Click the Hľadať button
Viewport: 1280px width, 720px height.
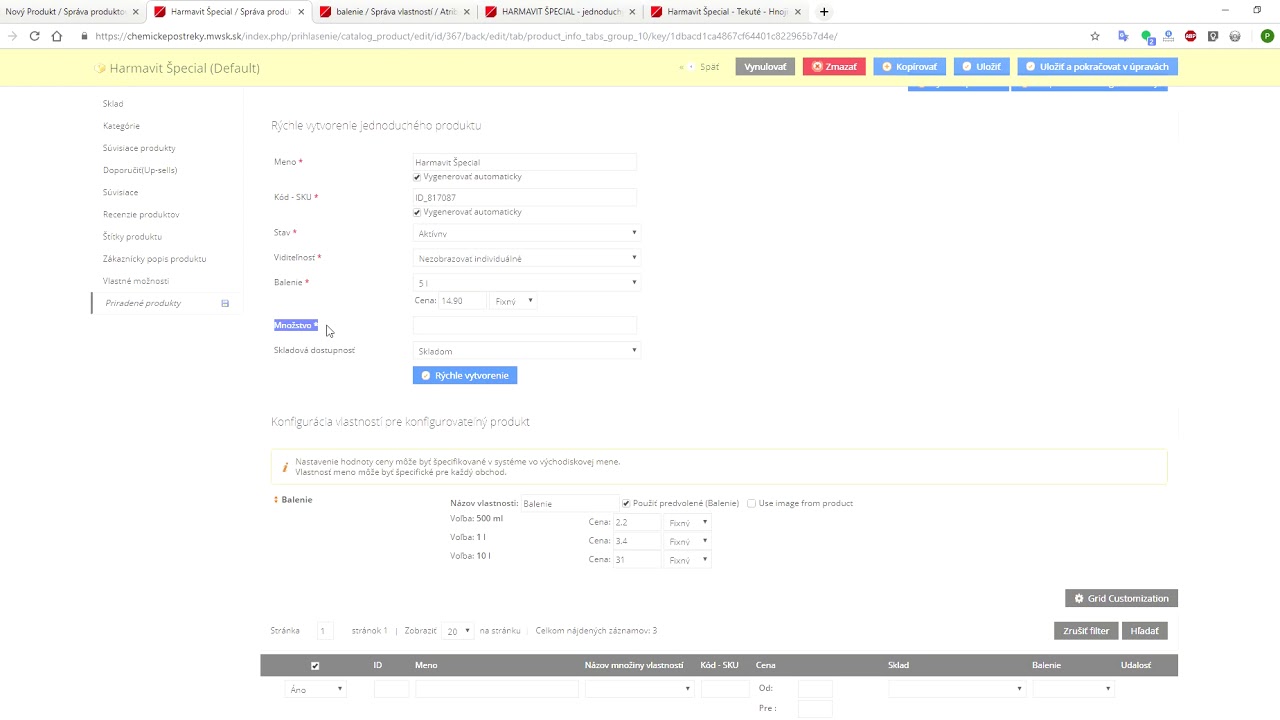[x=1145, y=631]
